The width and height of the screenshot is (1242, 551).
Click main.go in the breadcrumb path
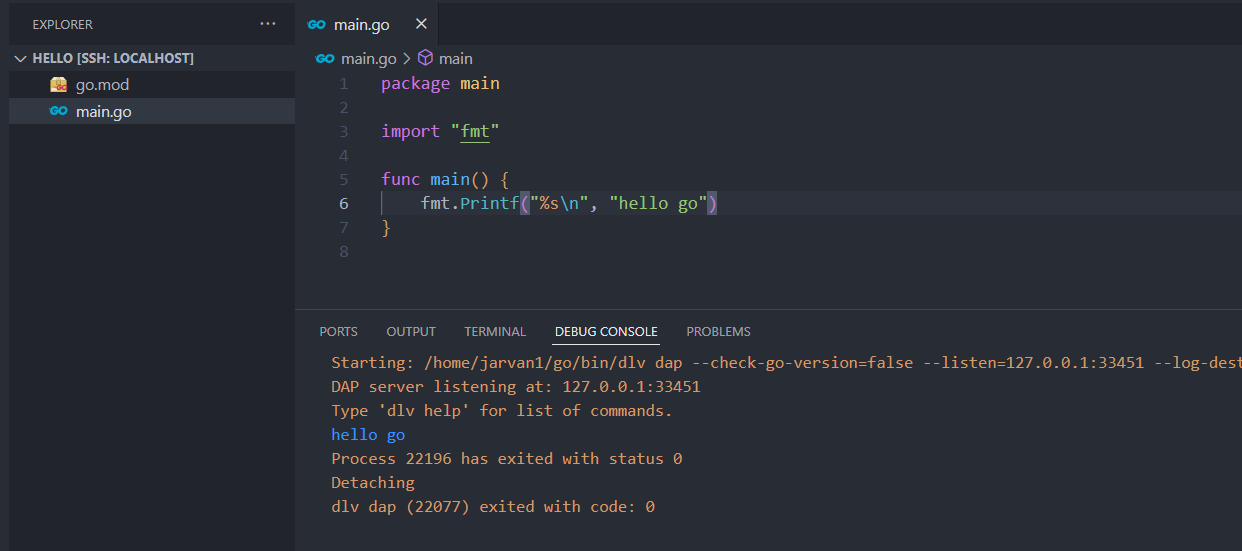(x=369, y=59)
